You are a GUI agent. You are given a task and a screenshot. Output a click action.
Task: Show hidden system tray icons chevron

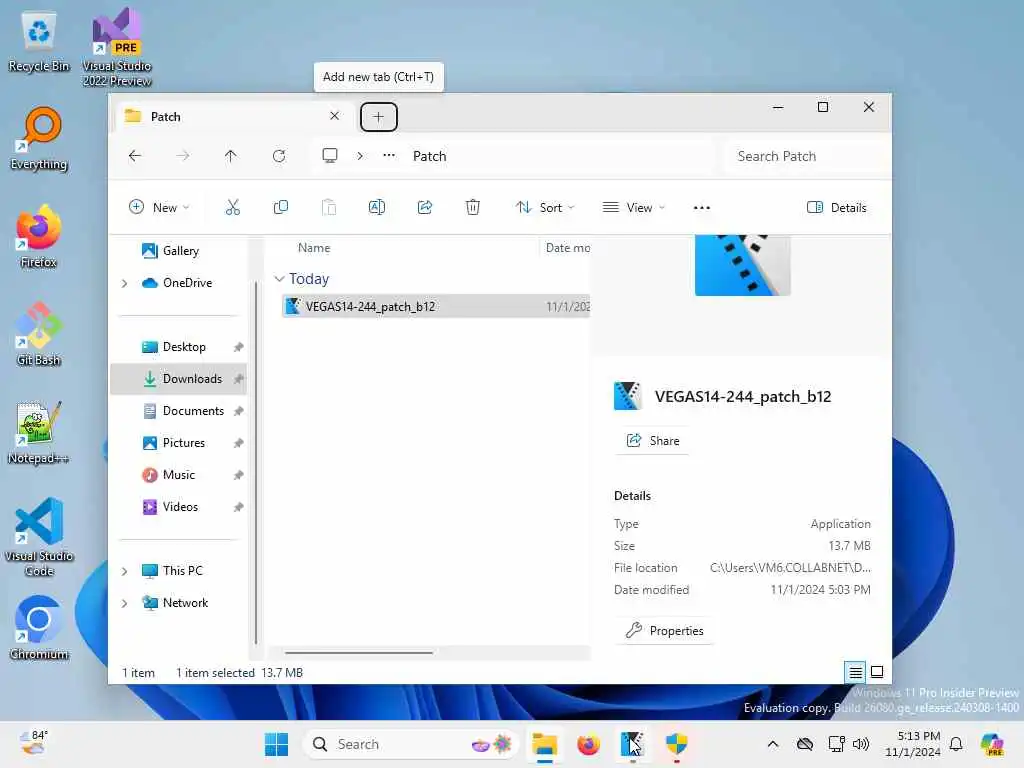tap(773, 744)
